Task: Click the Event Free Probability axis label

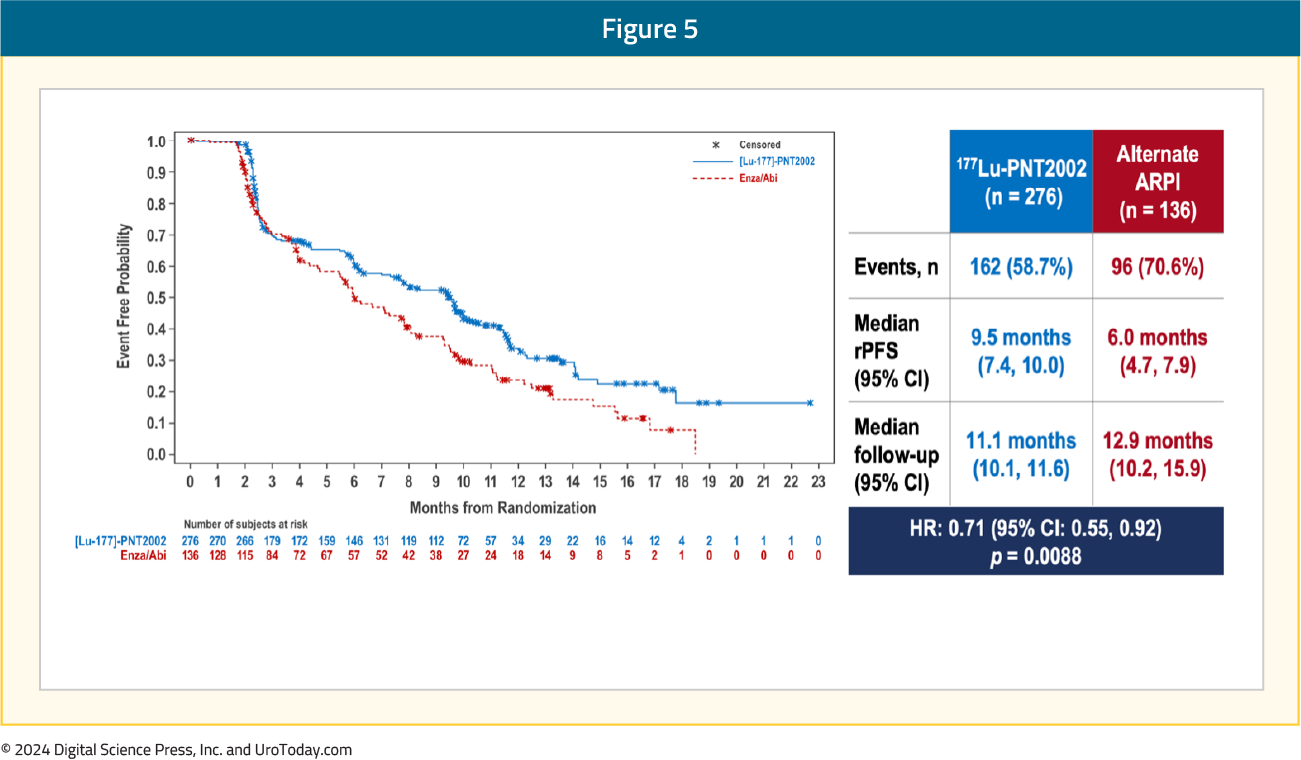Action: pyautogui.click(x=124, y=297)
